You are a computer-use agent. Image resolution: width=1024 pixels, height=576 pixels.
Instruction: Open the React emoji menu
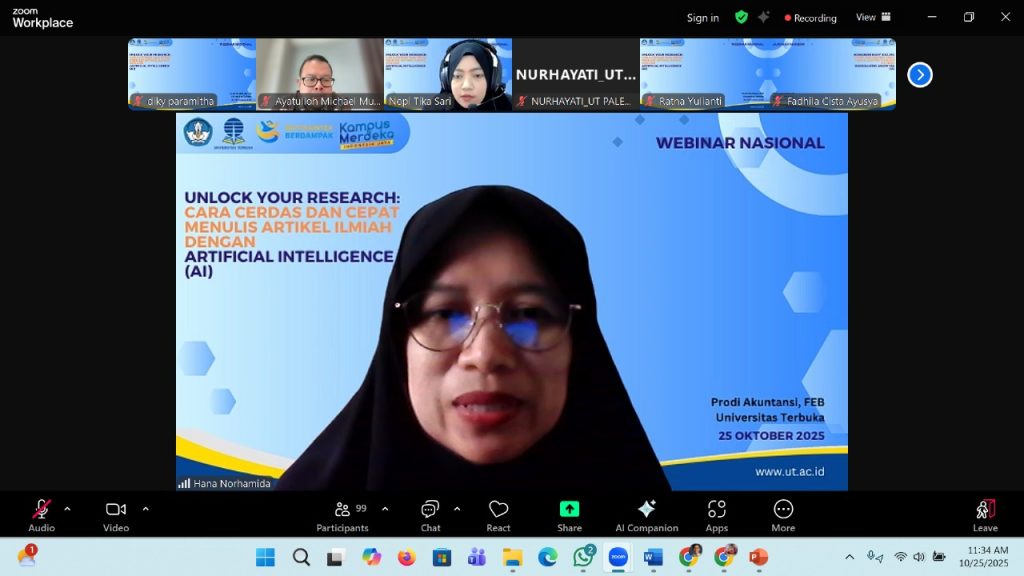(x=498, y=514)
